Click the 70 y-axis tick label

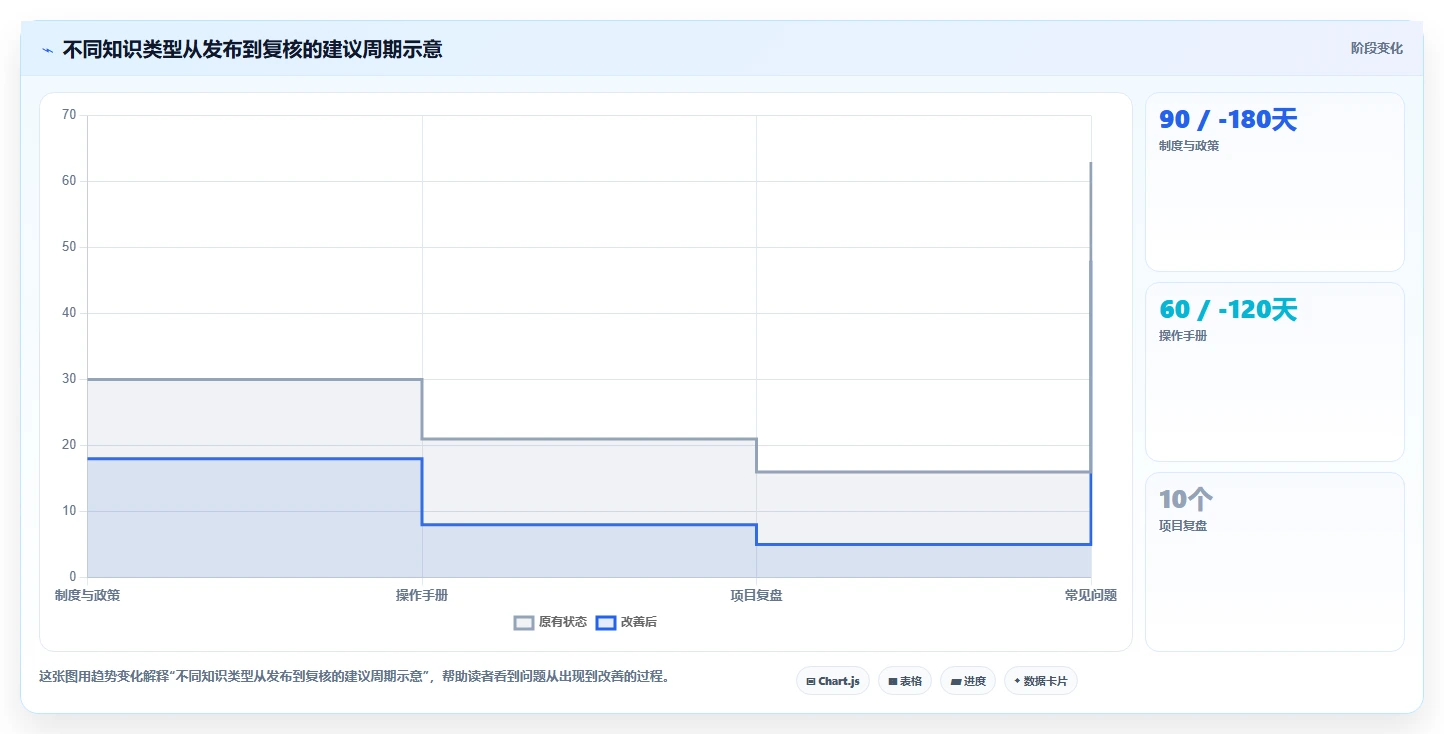[69, 115]
